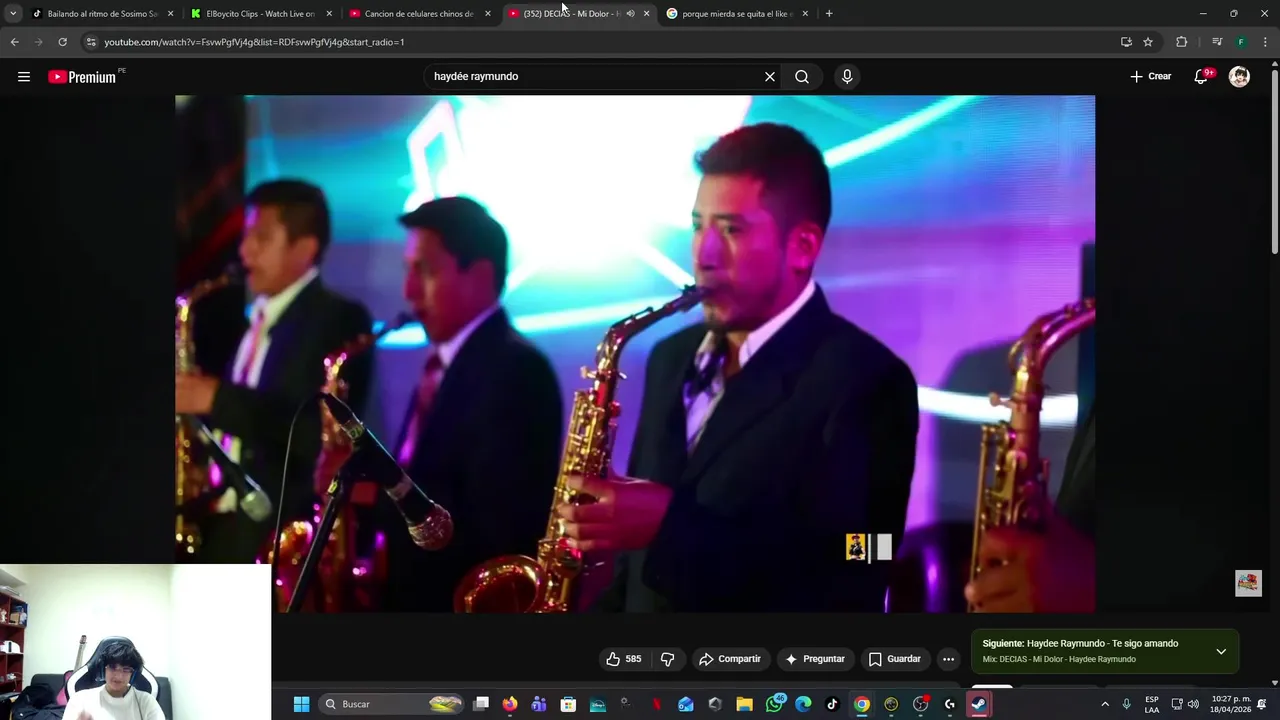Open the YouTube guide hamburger menu
Viewport: 1280px width, 720px height.
(24, 77)
